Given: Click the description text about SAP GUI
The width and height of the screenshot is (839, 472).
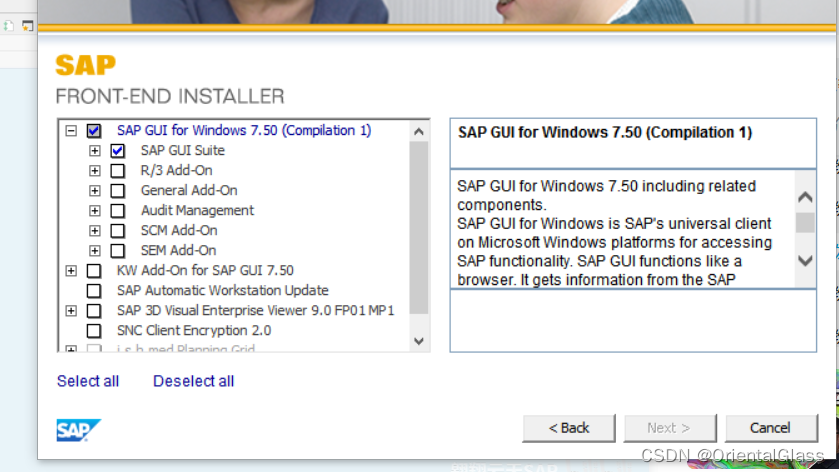Looking at the screenshot, I should tap(614, 233).
